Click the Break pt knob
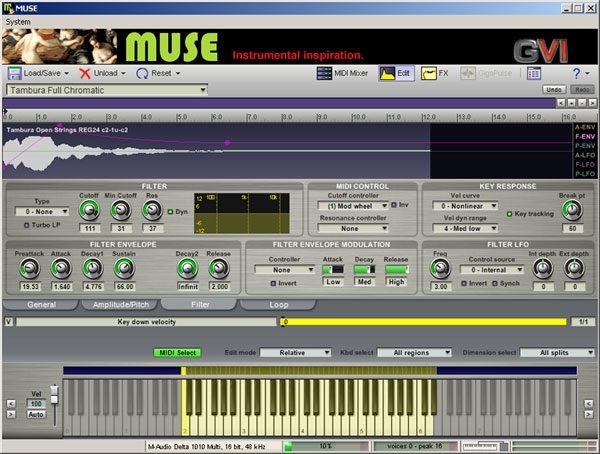Screen dimensions: 600x454 tap(572, 210)
